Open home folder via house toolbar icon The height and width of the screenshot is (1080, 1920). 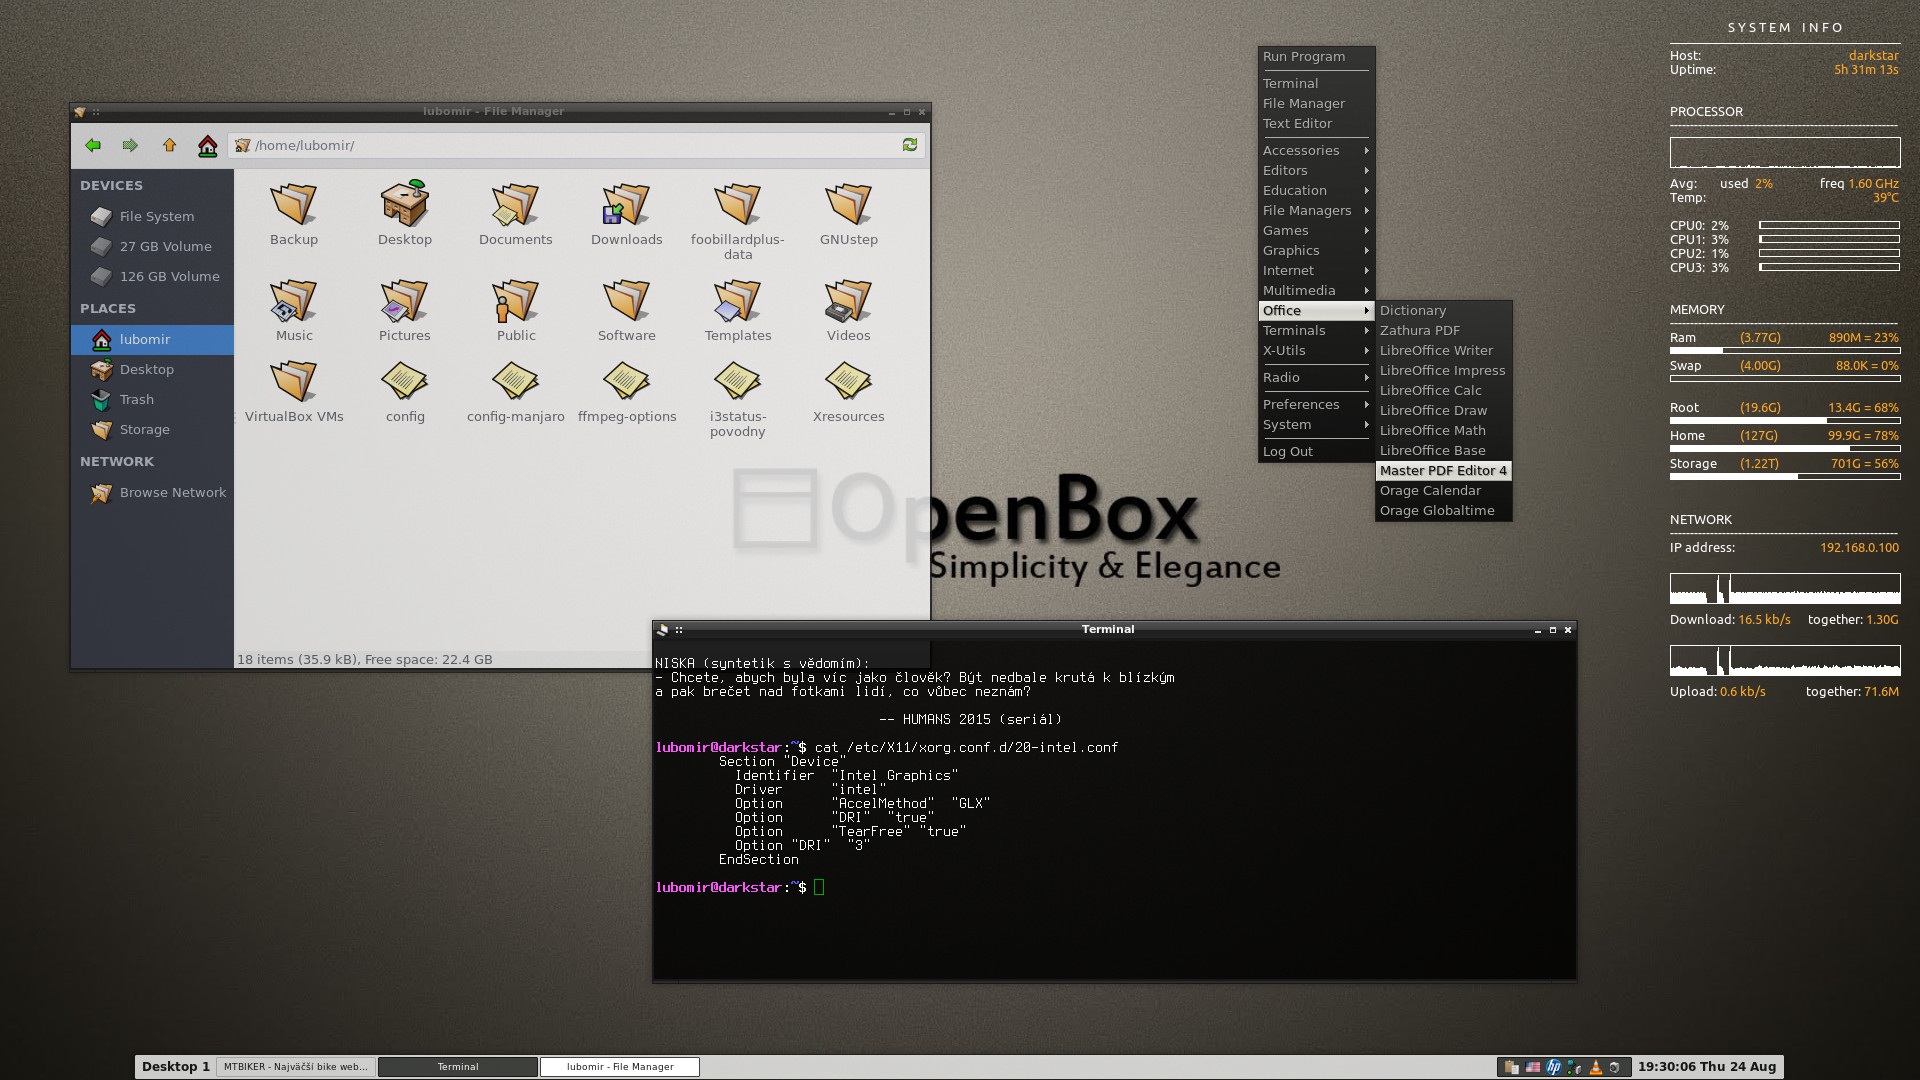pyautogui.click(x=207, y=146)
